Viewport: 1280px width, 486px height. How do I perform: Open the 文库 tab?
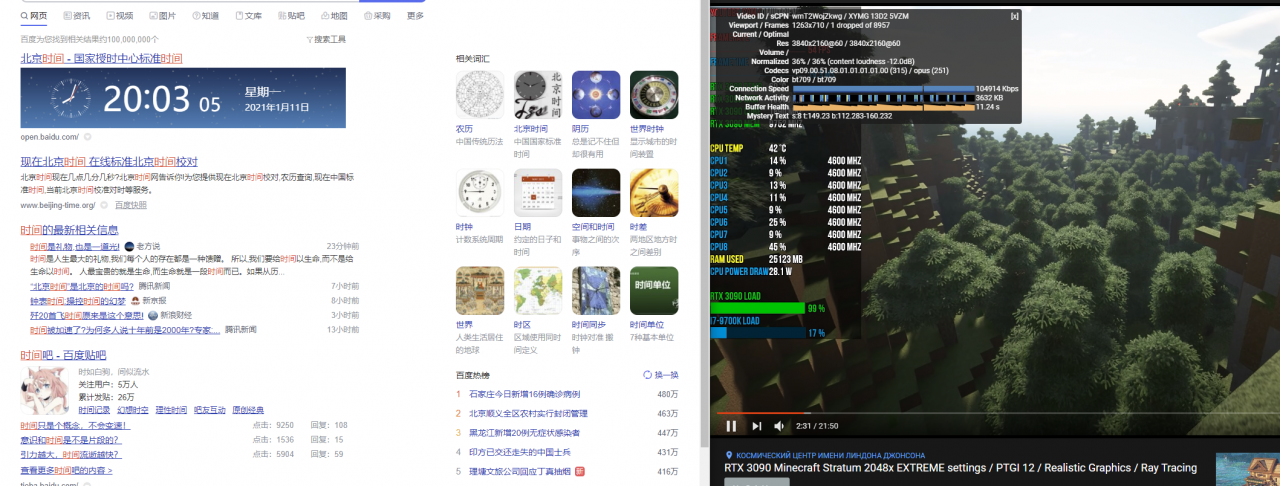click(248, 16)
